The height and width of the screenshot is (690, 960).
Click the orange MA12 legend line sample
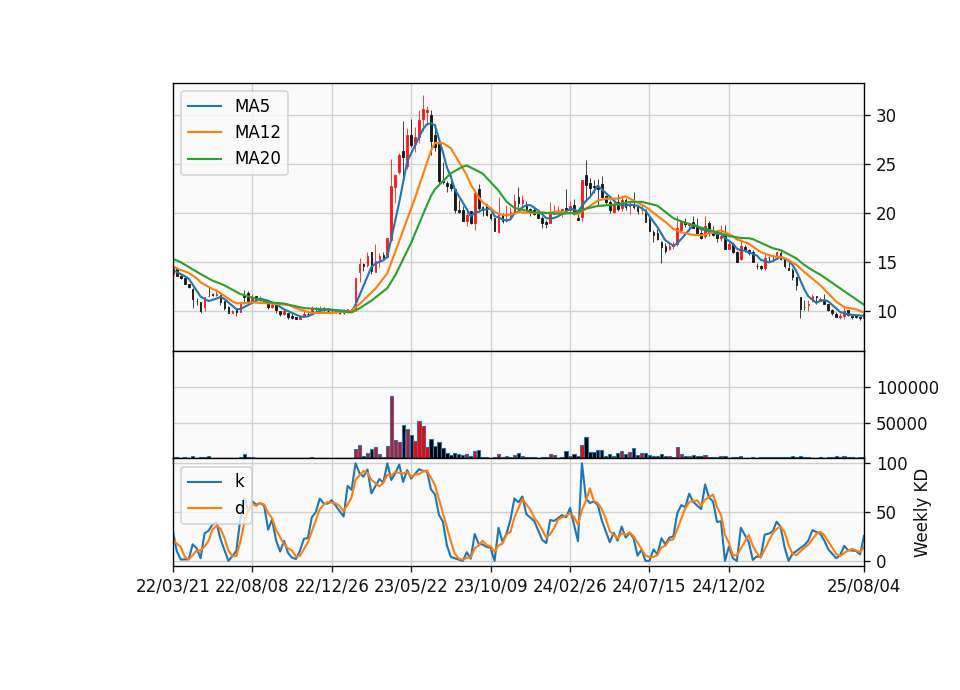click(204, 132)
